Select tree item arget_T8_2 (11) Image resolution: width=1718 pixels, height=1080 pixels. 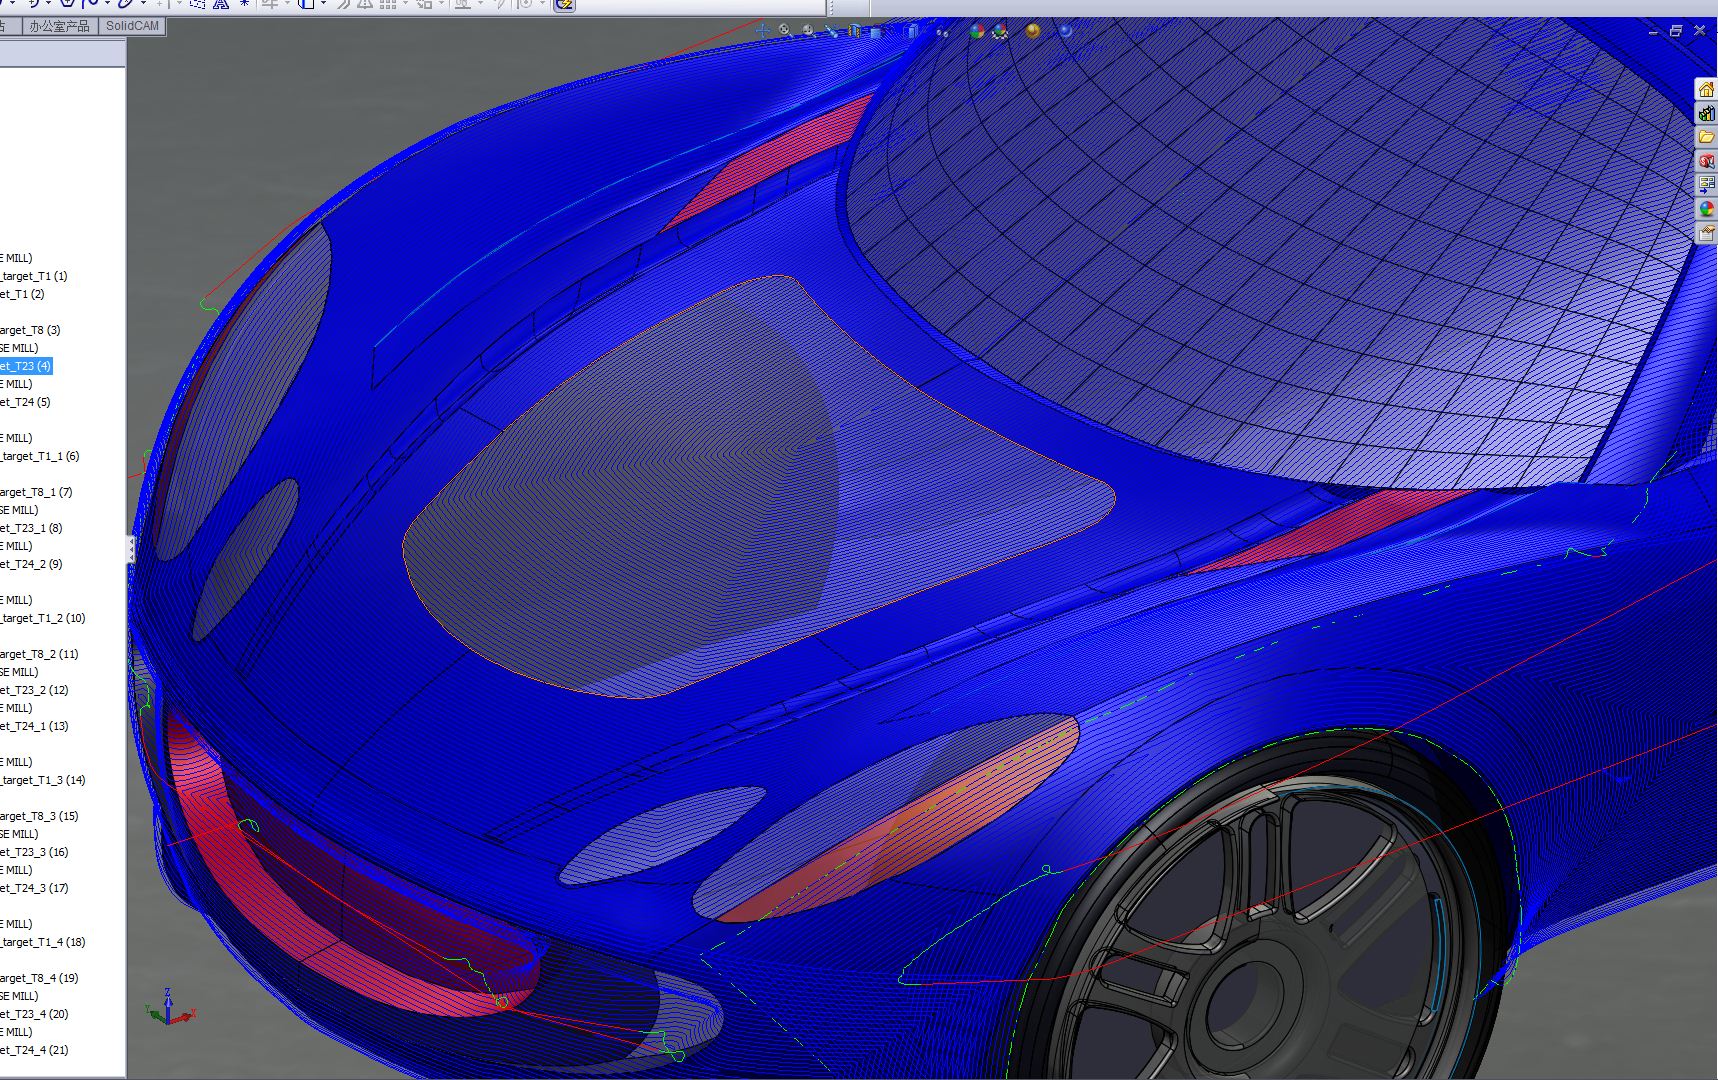(39, 654)
